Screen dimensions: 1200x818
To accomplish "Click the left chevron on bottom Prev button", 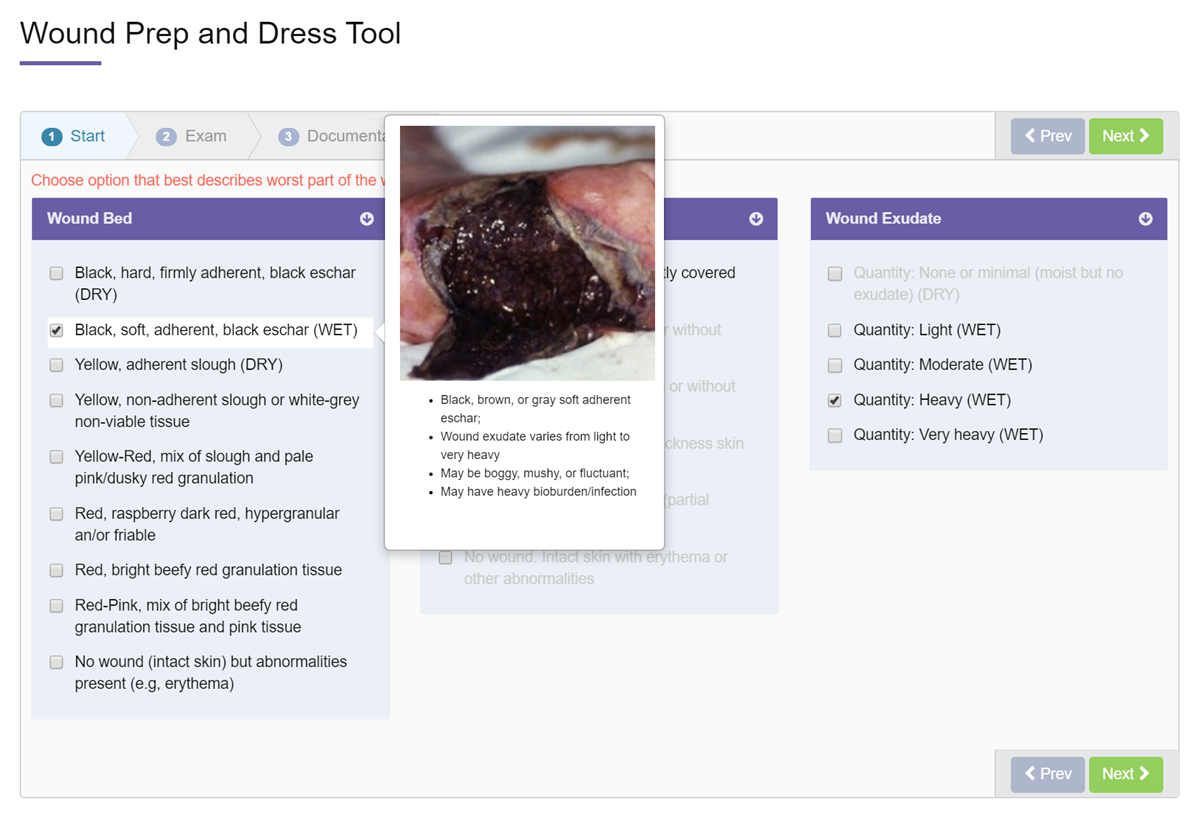I will (1032, 773).
